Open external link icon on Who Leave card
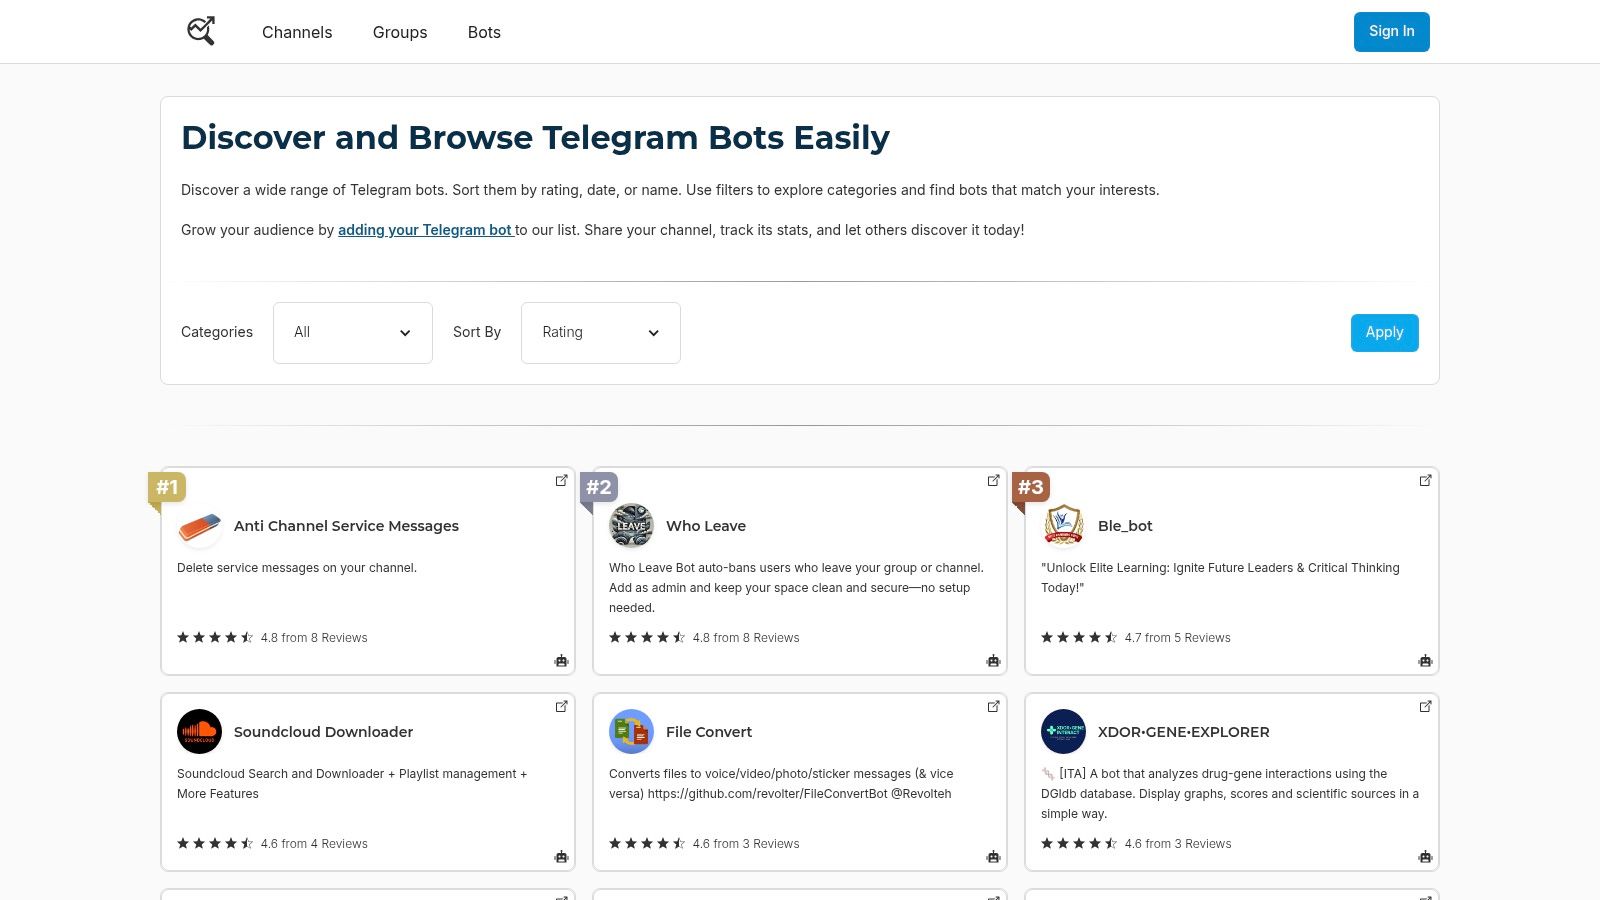This screenshot has width=1600, height=900. click(994, 481)
